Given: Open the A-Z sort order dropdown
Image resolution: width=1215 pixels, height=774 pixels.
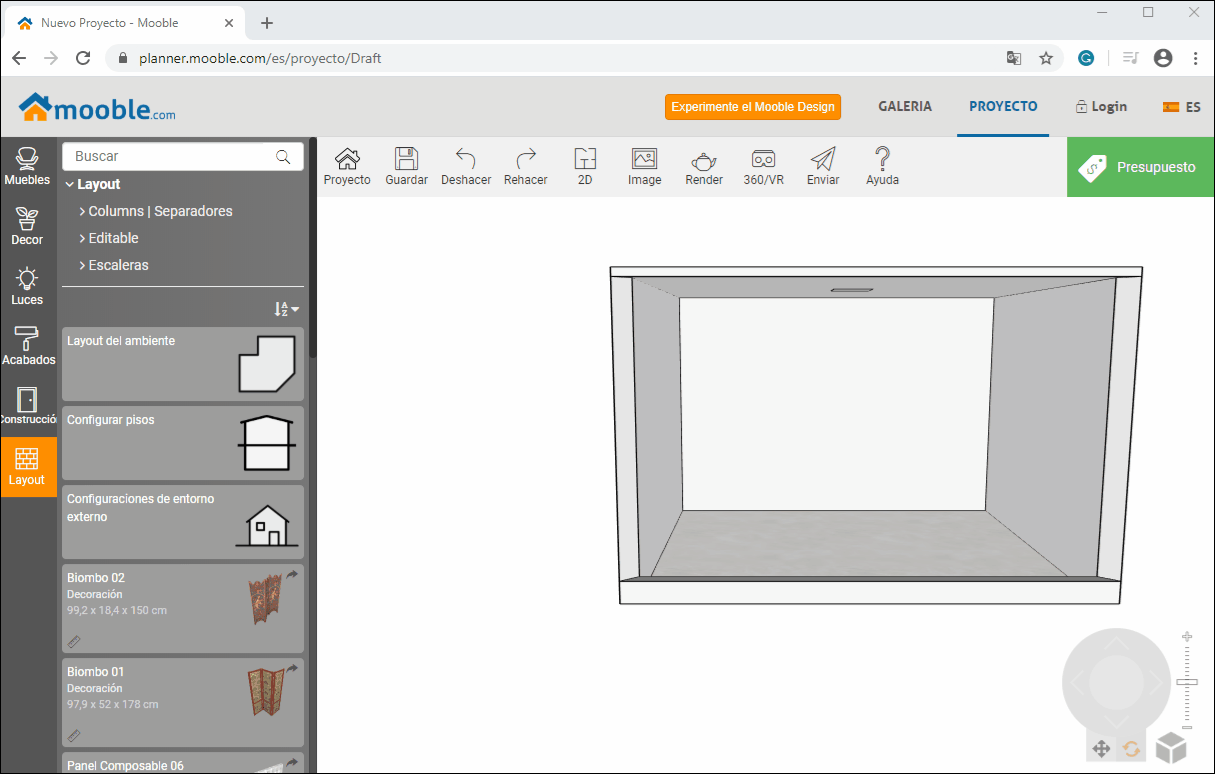Looking at the screenshot, I should [287, 309].
